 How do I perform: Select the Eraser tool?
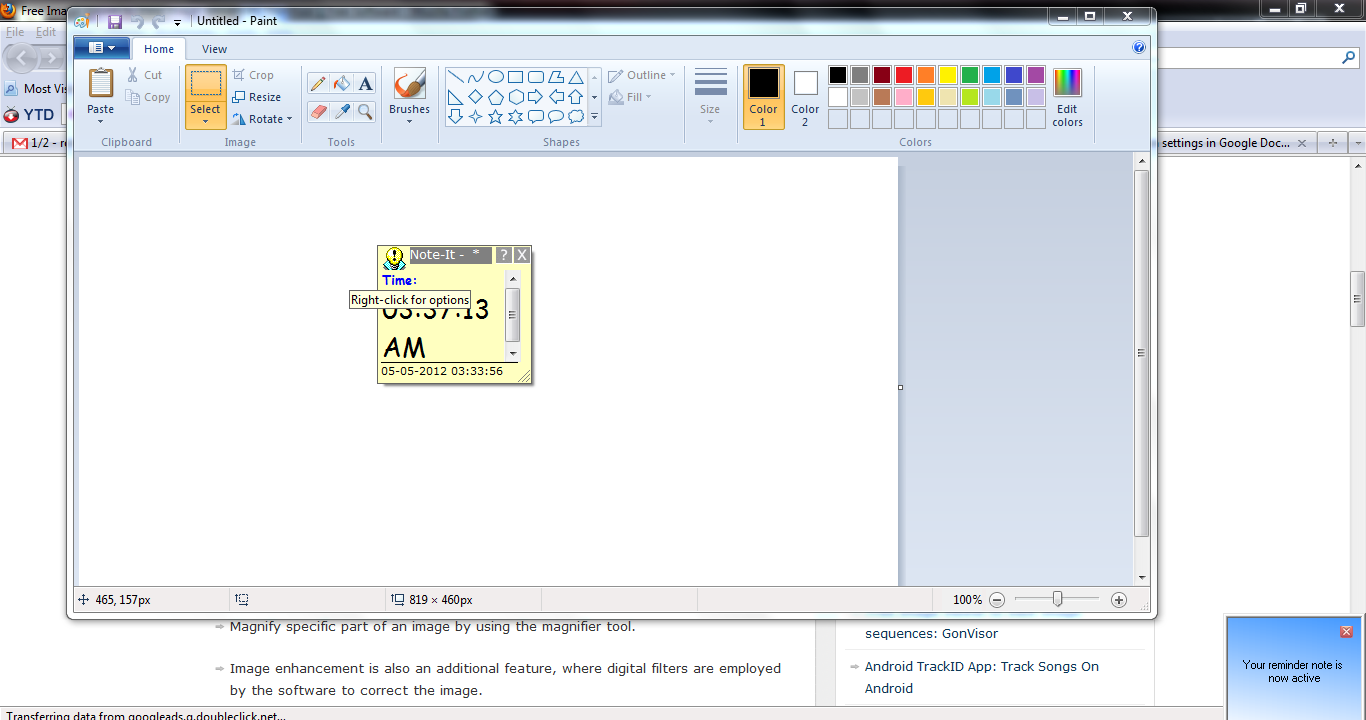[318, 111]
